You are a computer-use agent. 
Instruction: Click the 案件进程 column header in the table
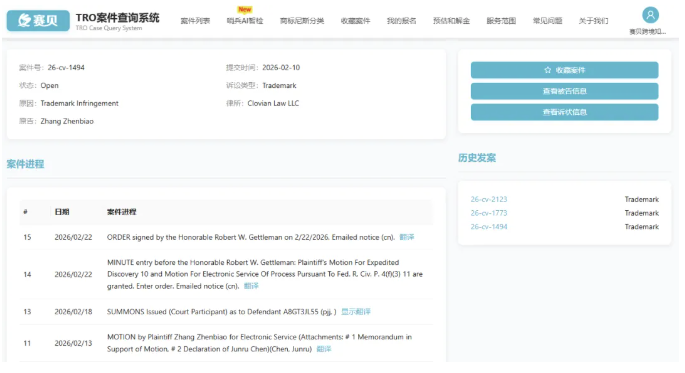click(x=121, y=212)
